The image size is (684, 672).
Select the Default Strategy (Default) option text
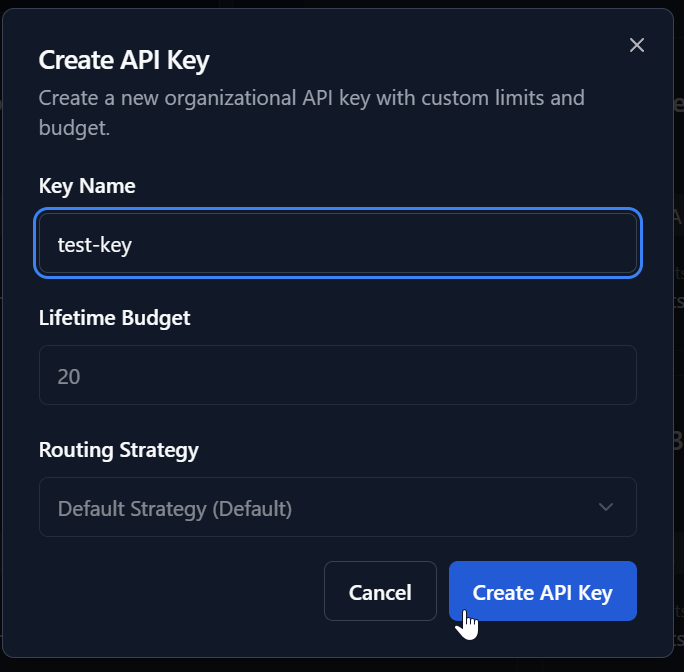175,508
